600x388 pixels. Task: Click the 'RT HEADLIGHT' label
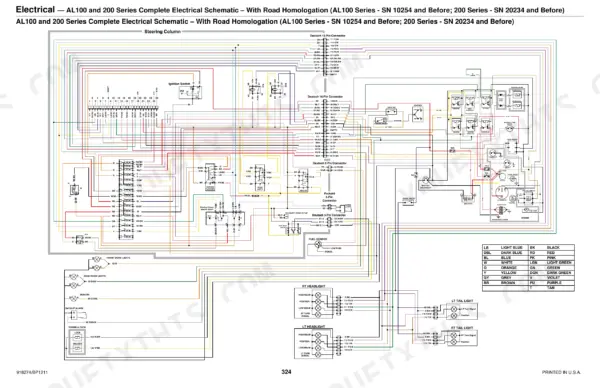pyautogui.click(x=313, y=286)
